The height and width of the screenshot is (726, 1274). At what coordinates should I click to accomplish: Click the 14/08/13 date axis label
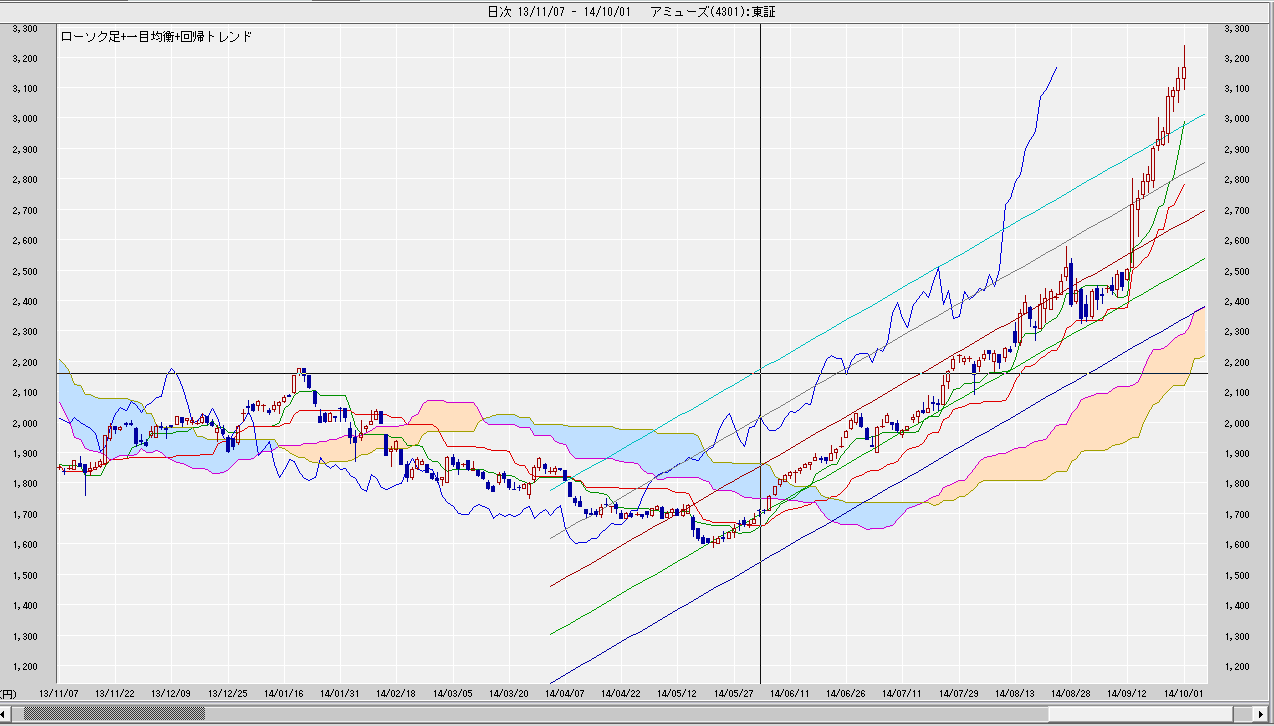pos(1015,692)
